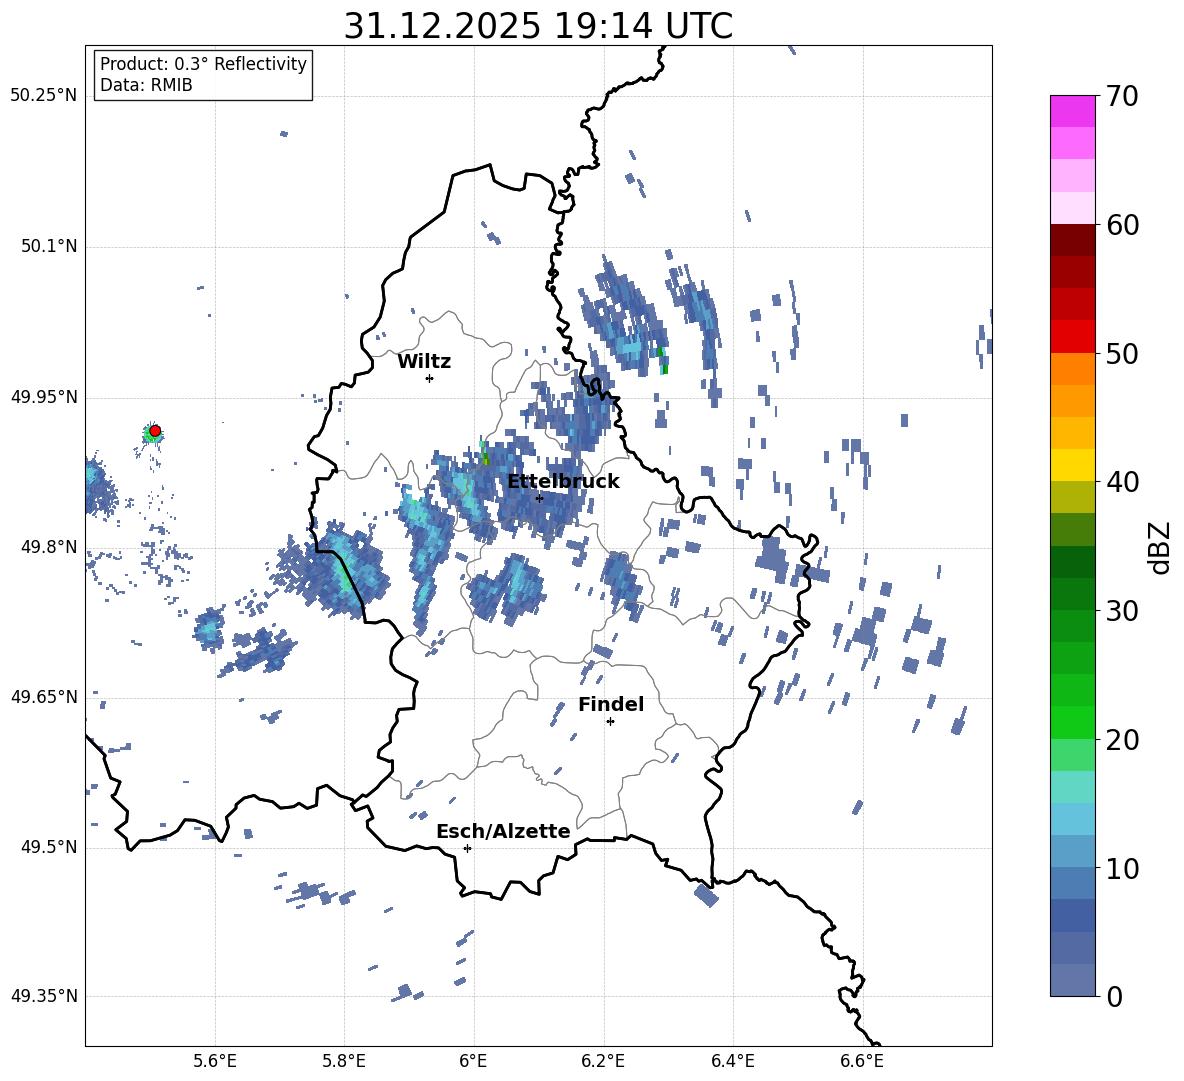The image size is (1184, 1081).
Task: Click the 49.65°N latitude label
Action: point(44,697)
